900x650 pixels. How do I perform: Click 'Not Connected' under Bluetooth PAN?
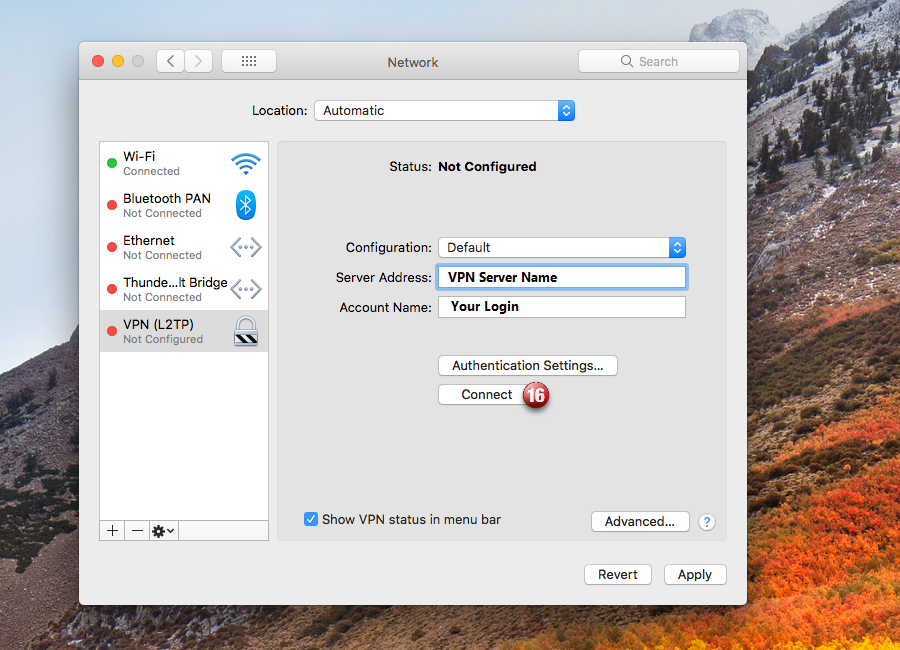[x=162, y=213]
